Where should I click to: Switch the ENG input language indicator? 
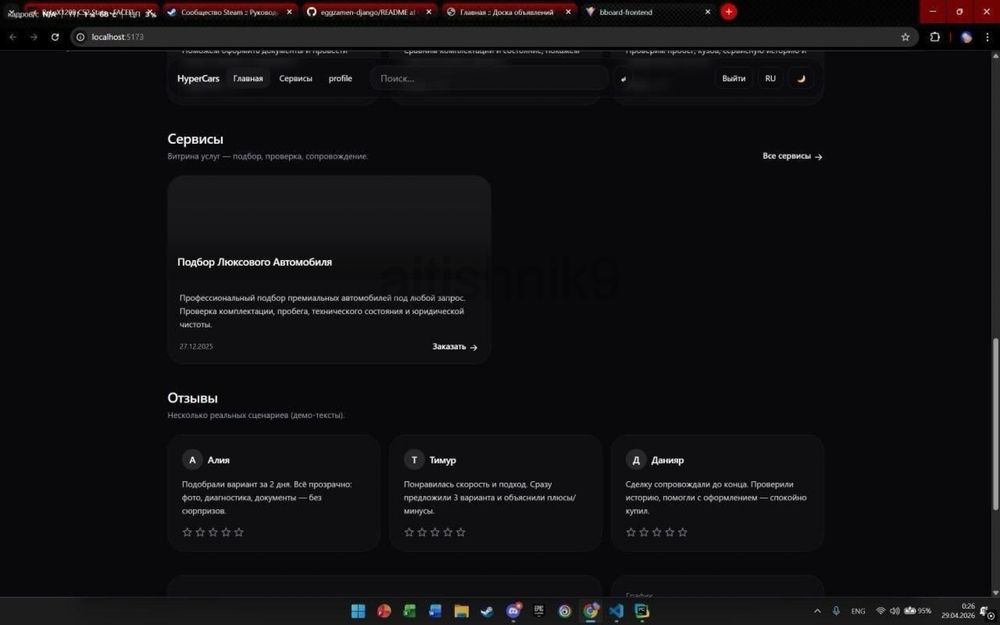[x=858, y=611]
